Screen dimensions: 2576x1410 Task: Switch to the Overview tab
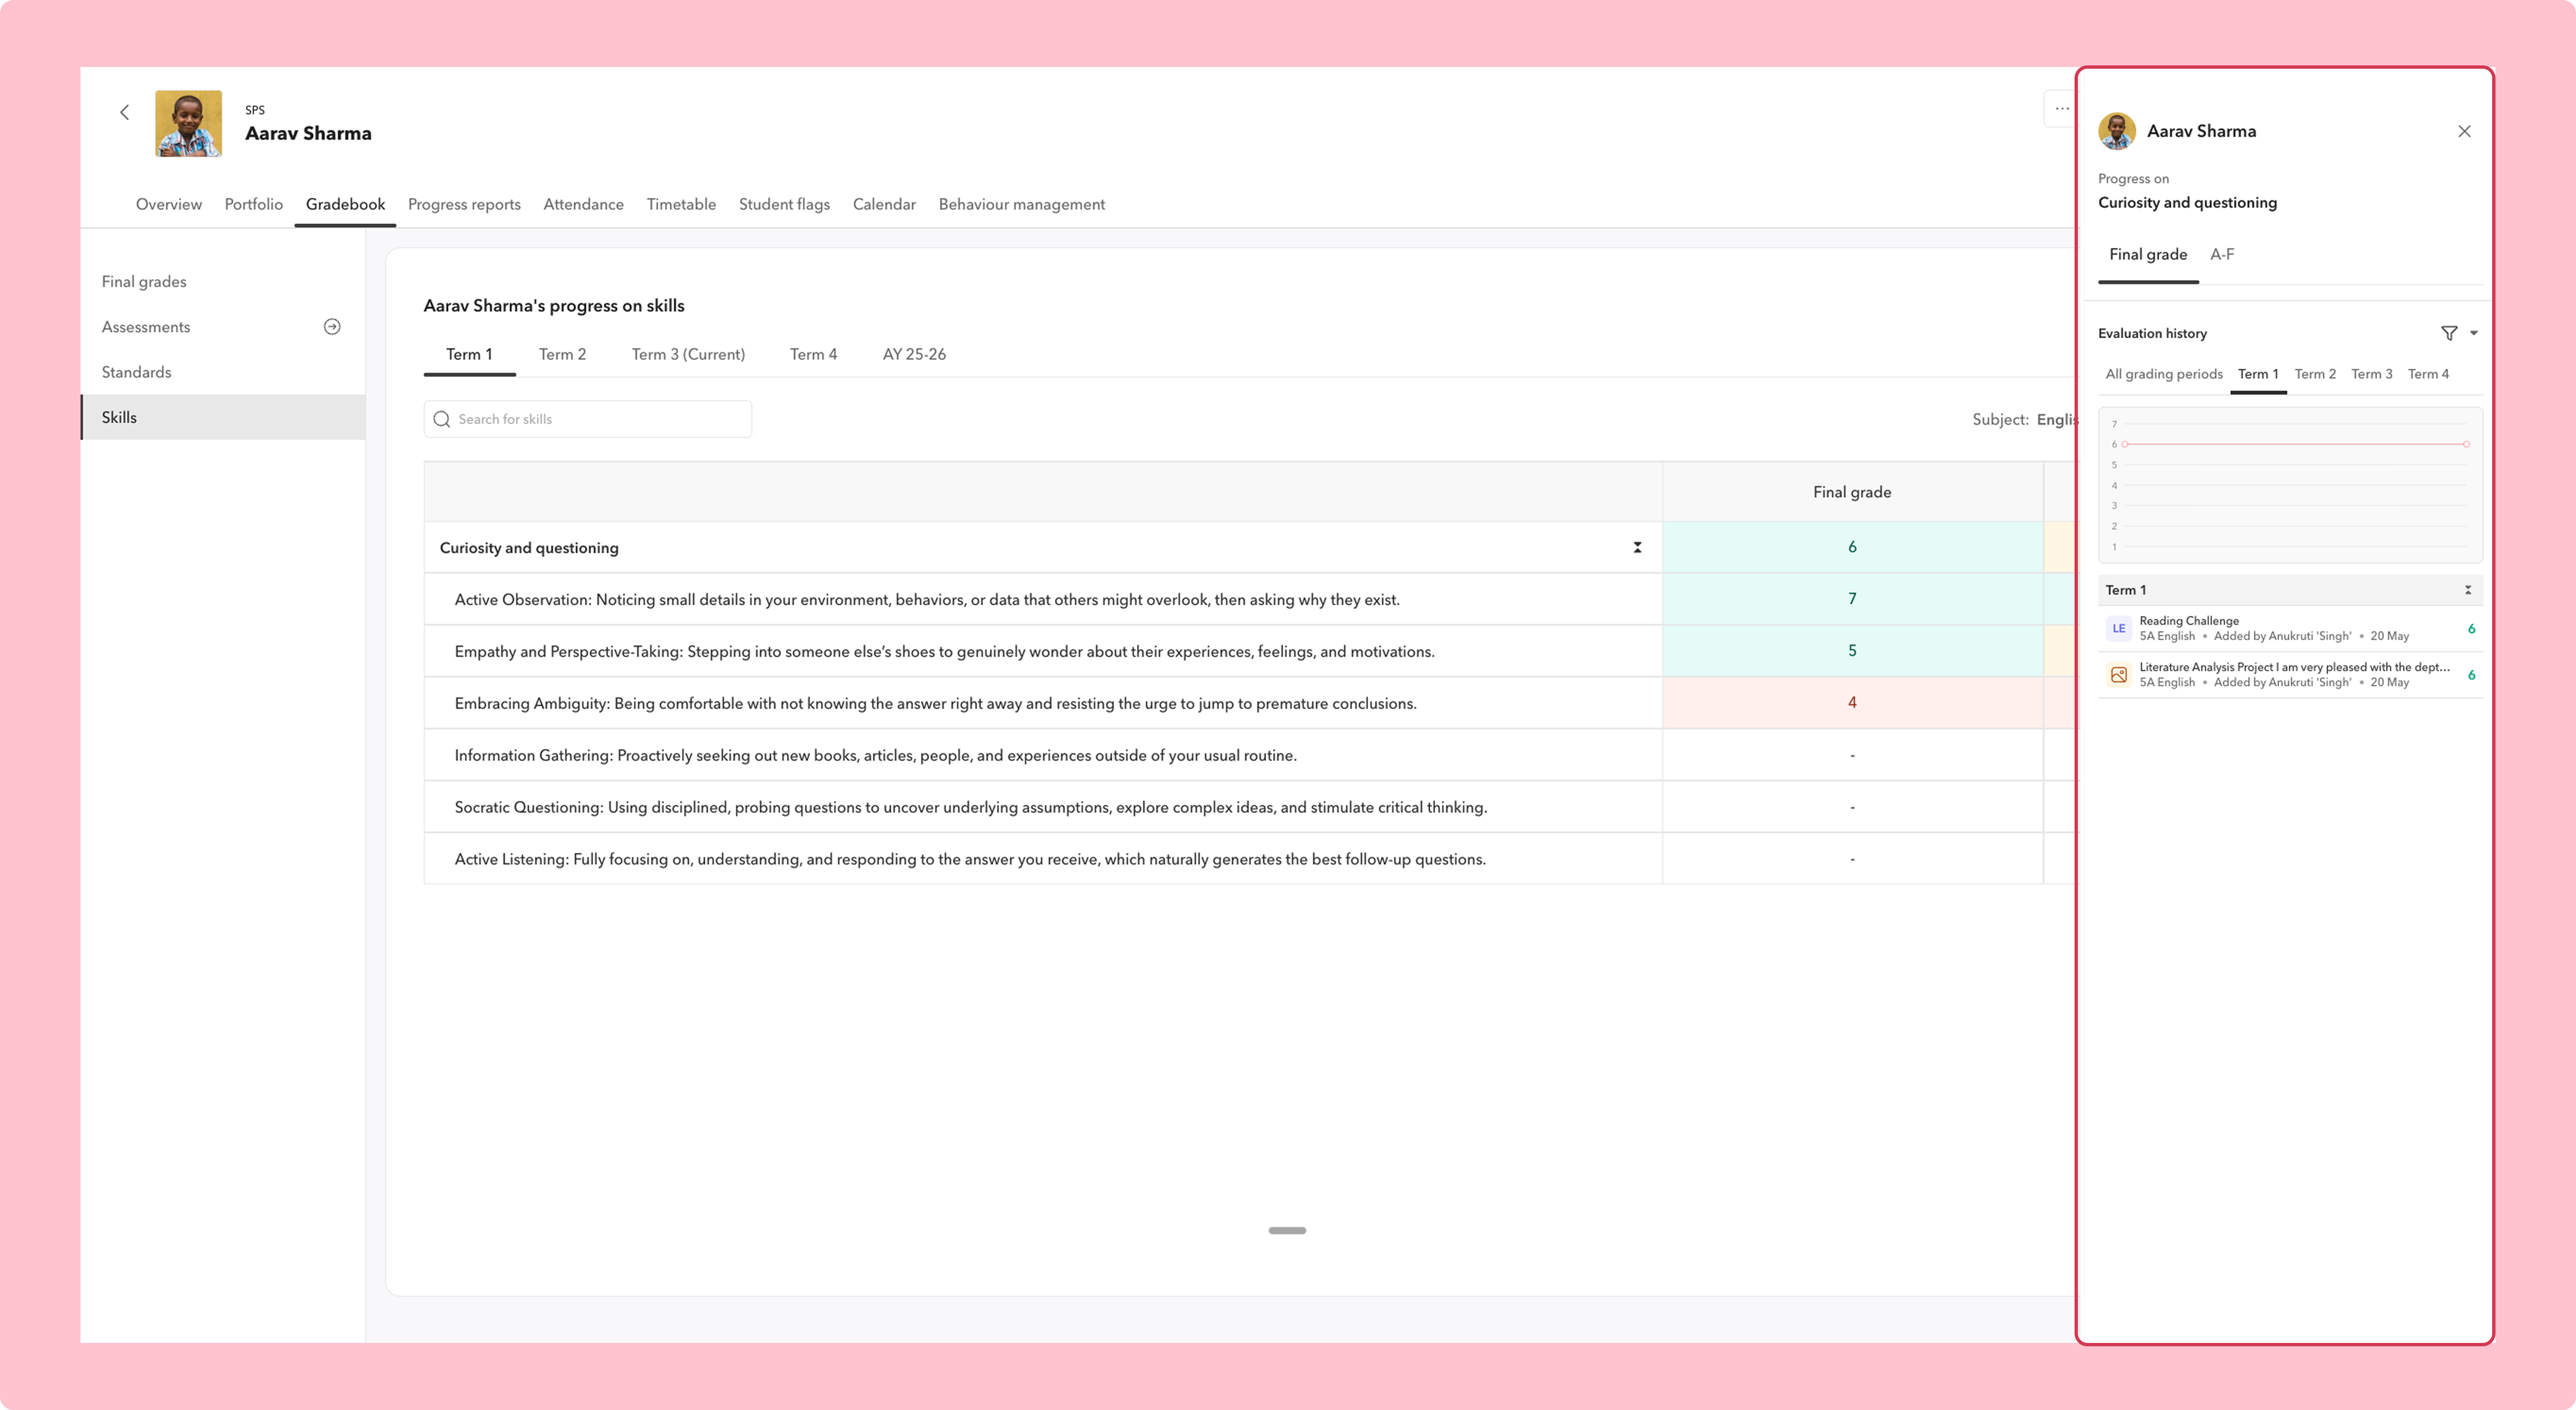coord(169,204)
